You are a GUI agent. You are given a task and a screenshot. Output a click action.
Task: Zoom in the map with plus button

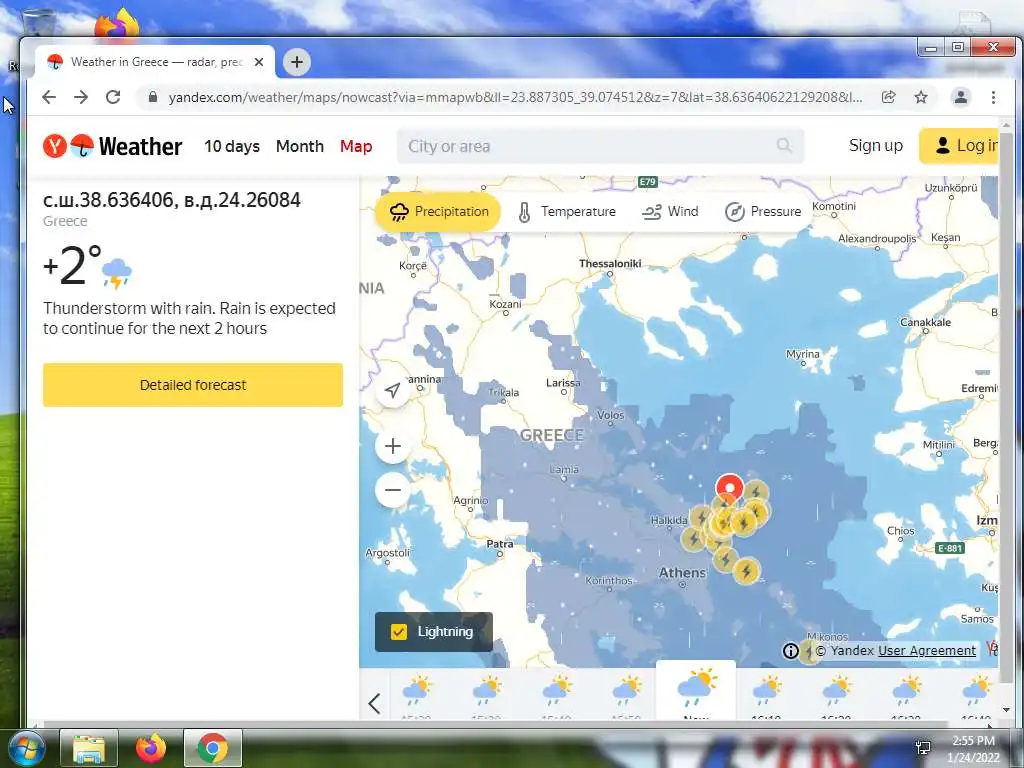coord(392,446)
